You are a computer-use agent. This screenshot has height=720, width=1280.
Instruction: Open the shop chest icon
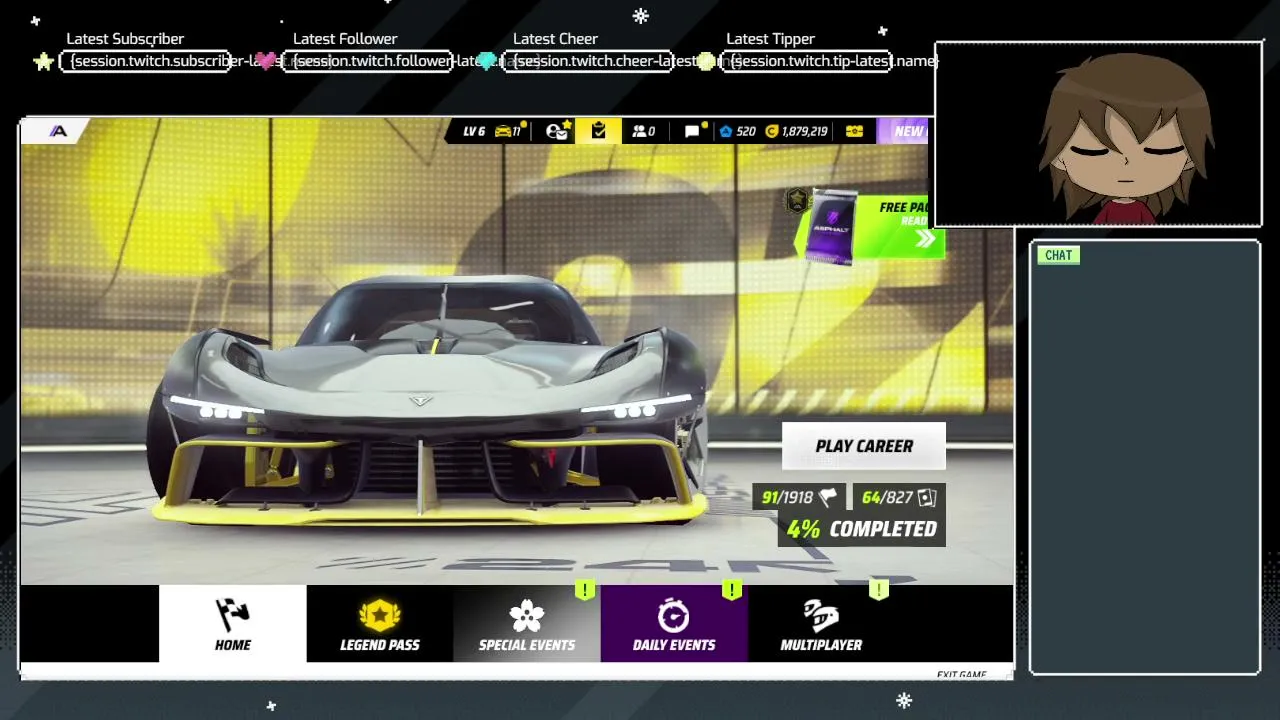(x=854, y=131)
